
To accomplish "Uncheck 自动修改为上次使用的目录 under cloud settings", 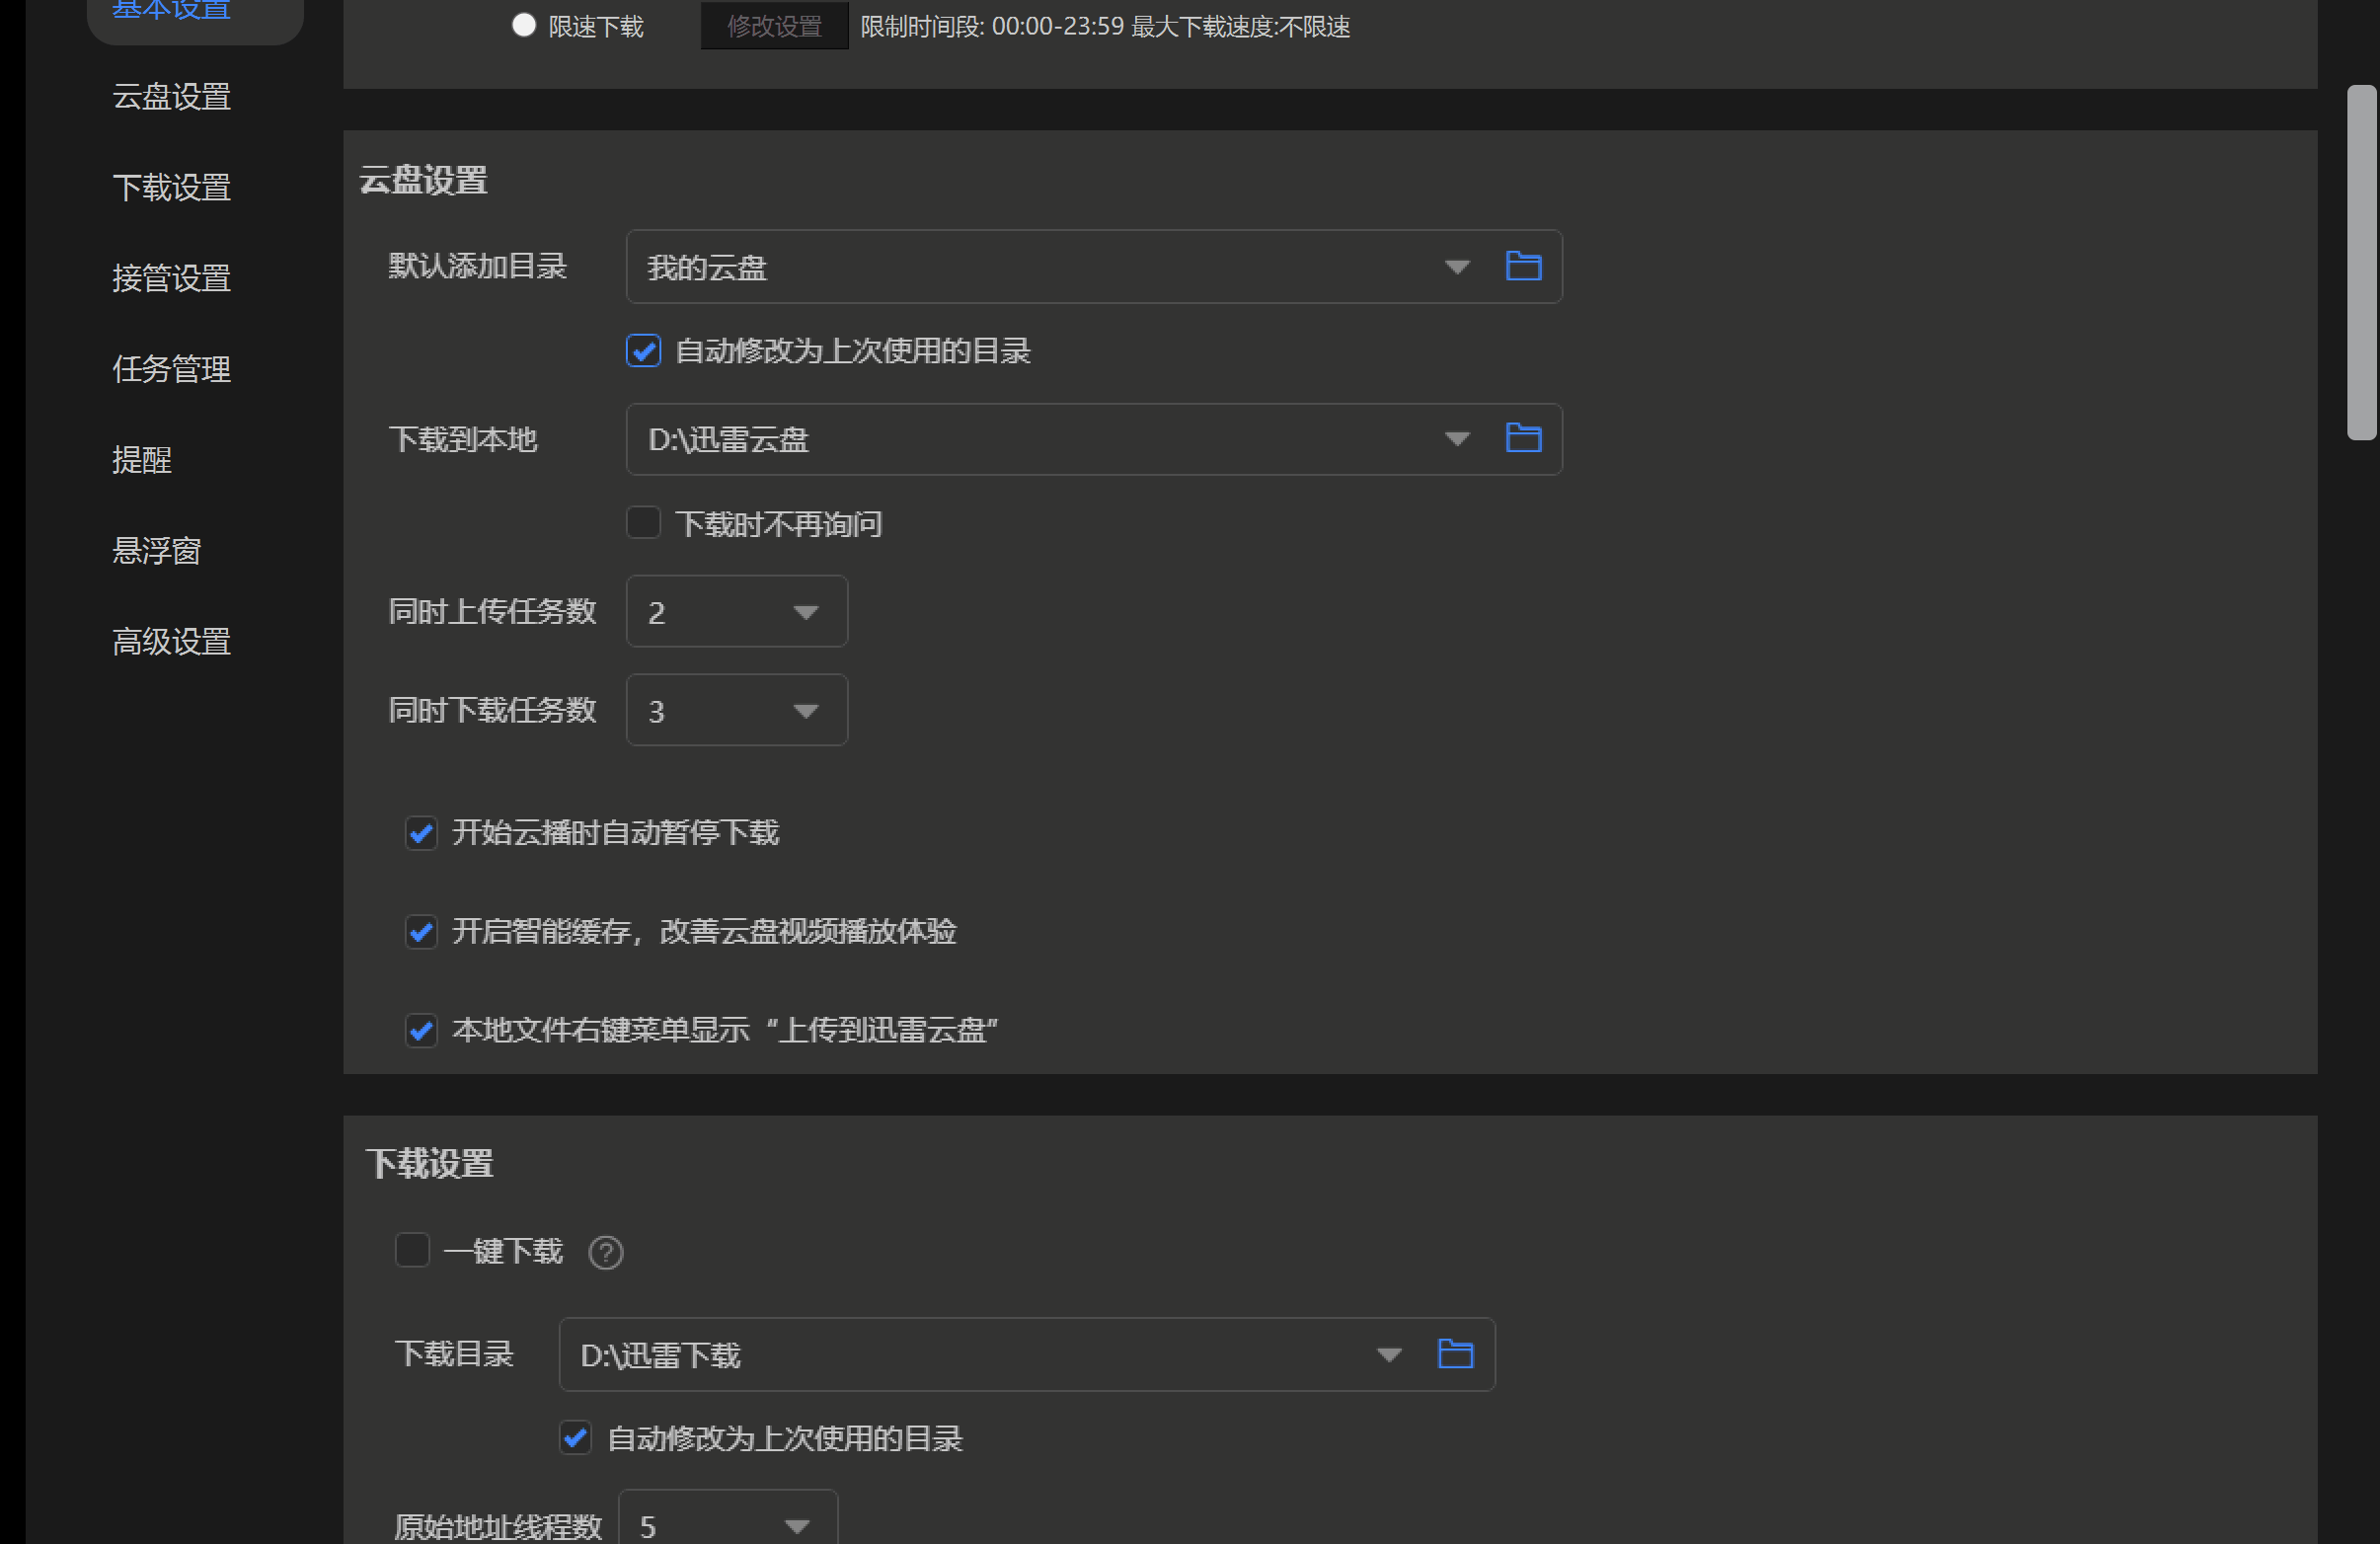I will [643, 351].
